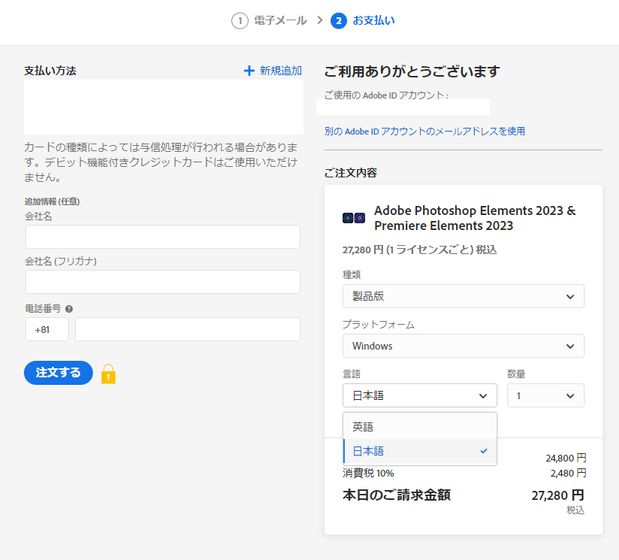Click the +81 country code field
Image resolution: width=619 pixels, height=560 pixels.
pos(47,330)
